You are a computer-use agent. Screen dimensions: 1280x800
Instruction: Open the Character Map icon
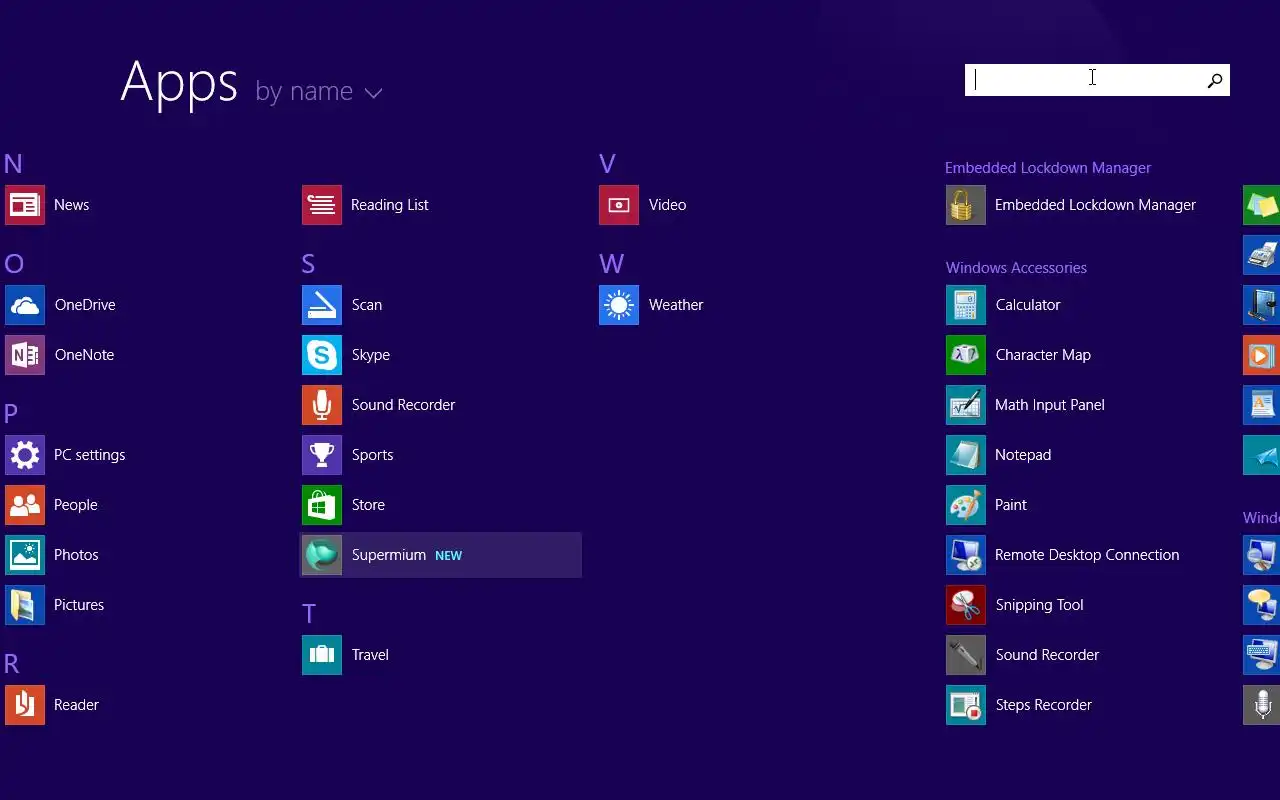pyautogui.click(x=966, y=355)
